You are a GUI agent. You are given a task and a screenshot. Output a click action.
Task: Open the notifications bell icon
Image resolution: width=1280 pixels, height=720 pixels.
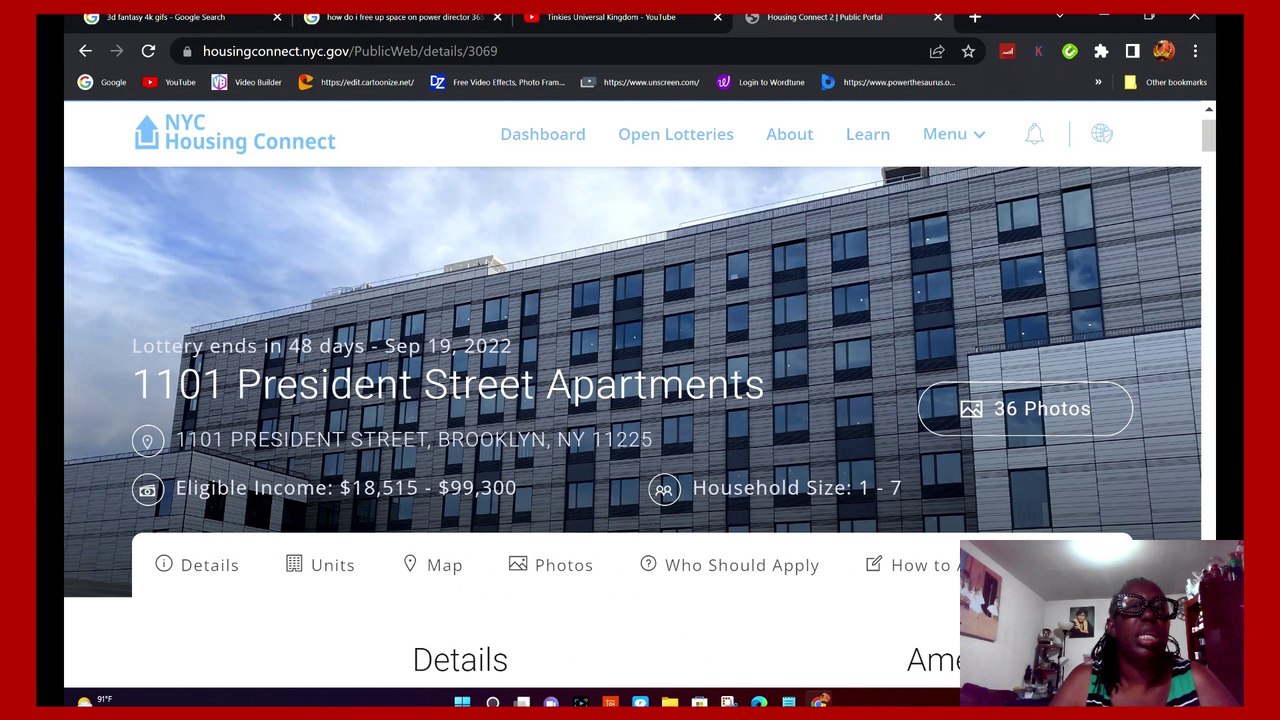[x=1034, y=134]
